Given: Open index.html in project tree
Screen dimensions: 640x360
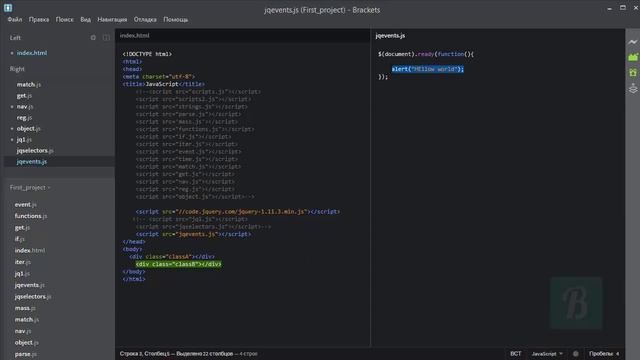Looking at the screenshot, I should coord(30,250).
